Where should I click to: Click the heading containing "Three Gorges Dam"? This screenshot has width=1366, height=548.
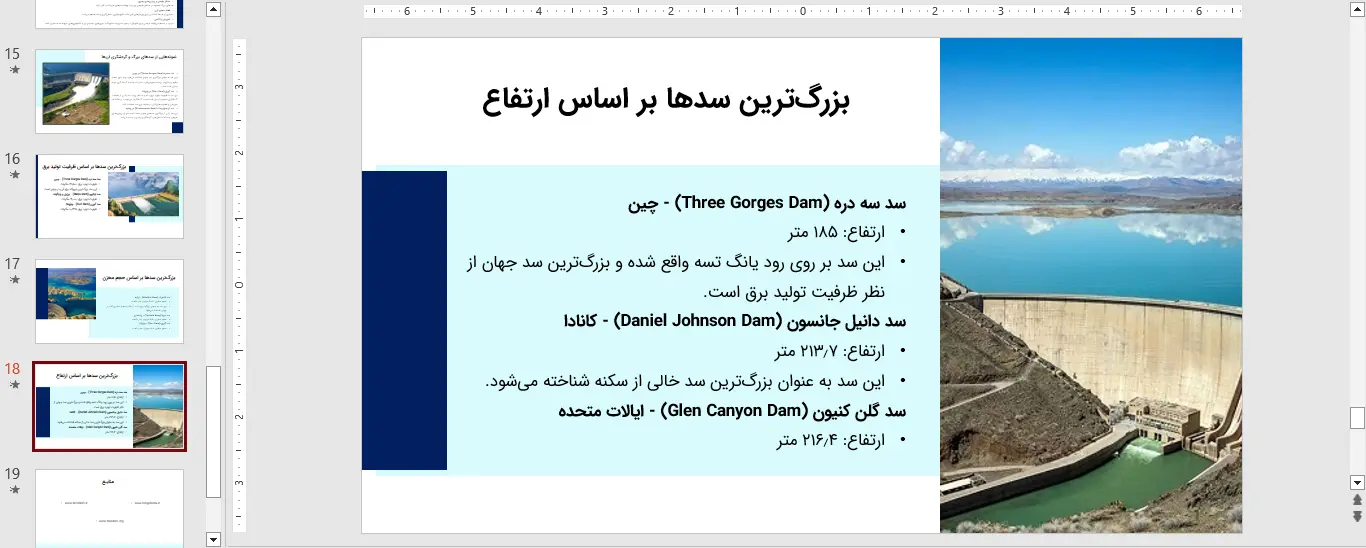(x=767, y=203)
